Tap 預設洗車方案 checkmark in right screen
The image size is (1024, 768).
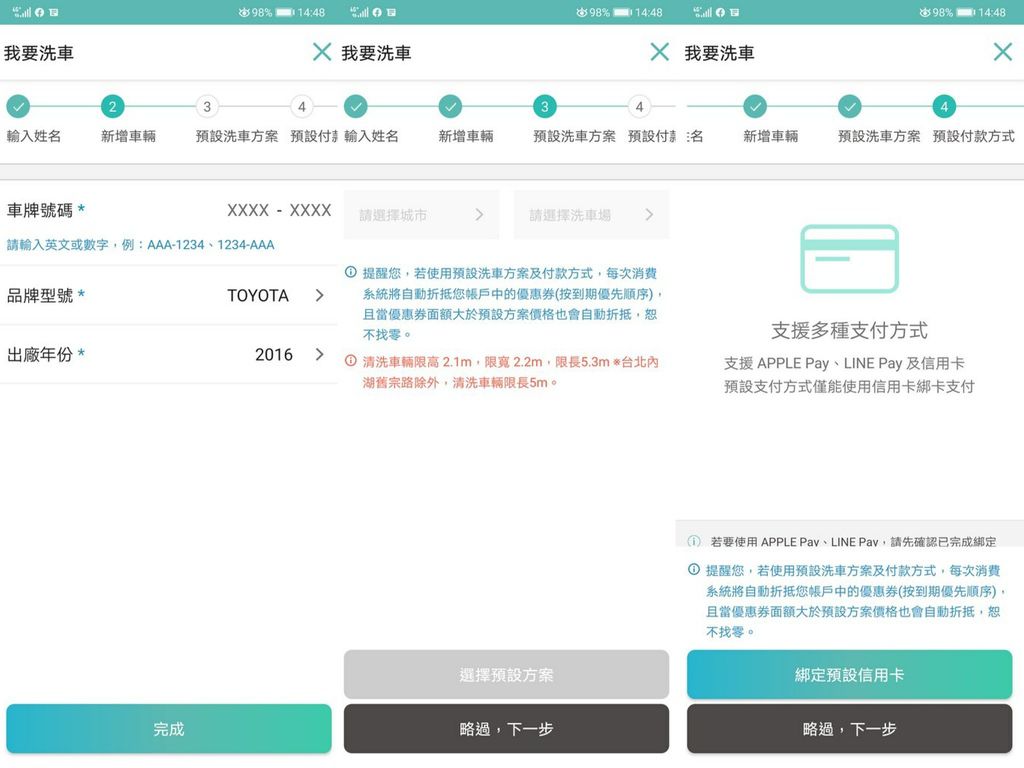850,106
